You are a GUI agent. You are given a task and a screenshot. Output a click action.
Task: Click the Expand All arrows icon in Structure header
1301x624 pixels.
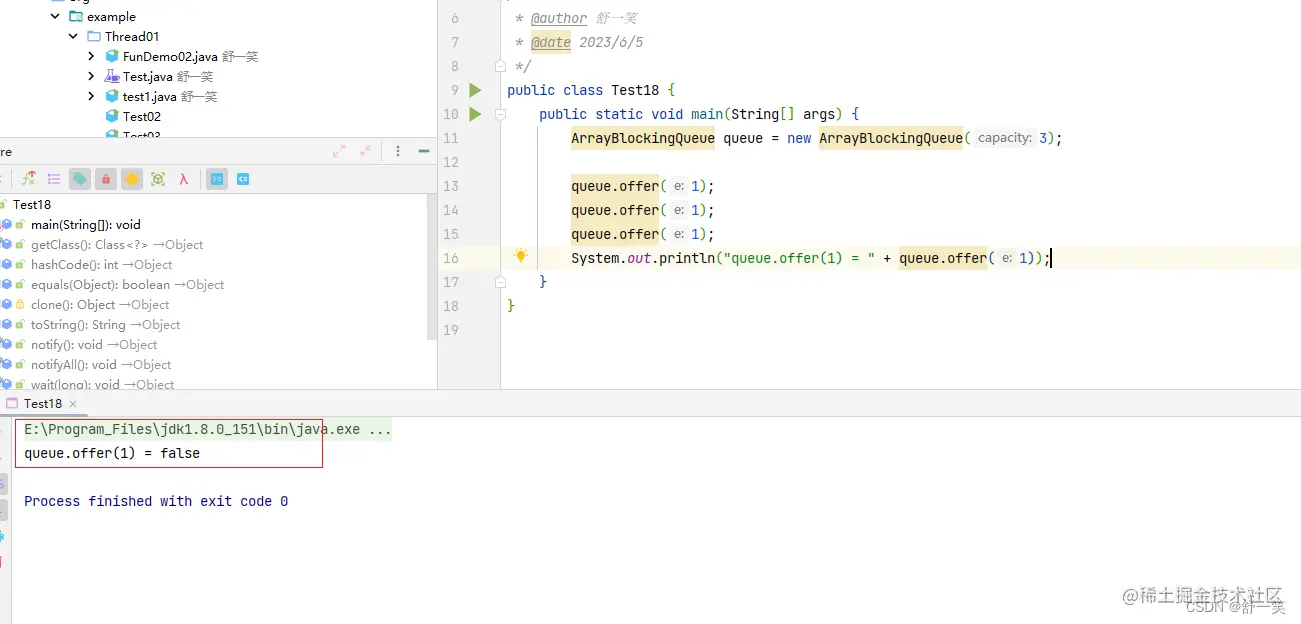[x=339, y=151]
